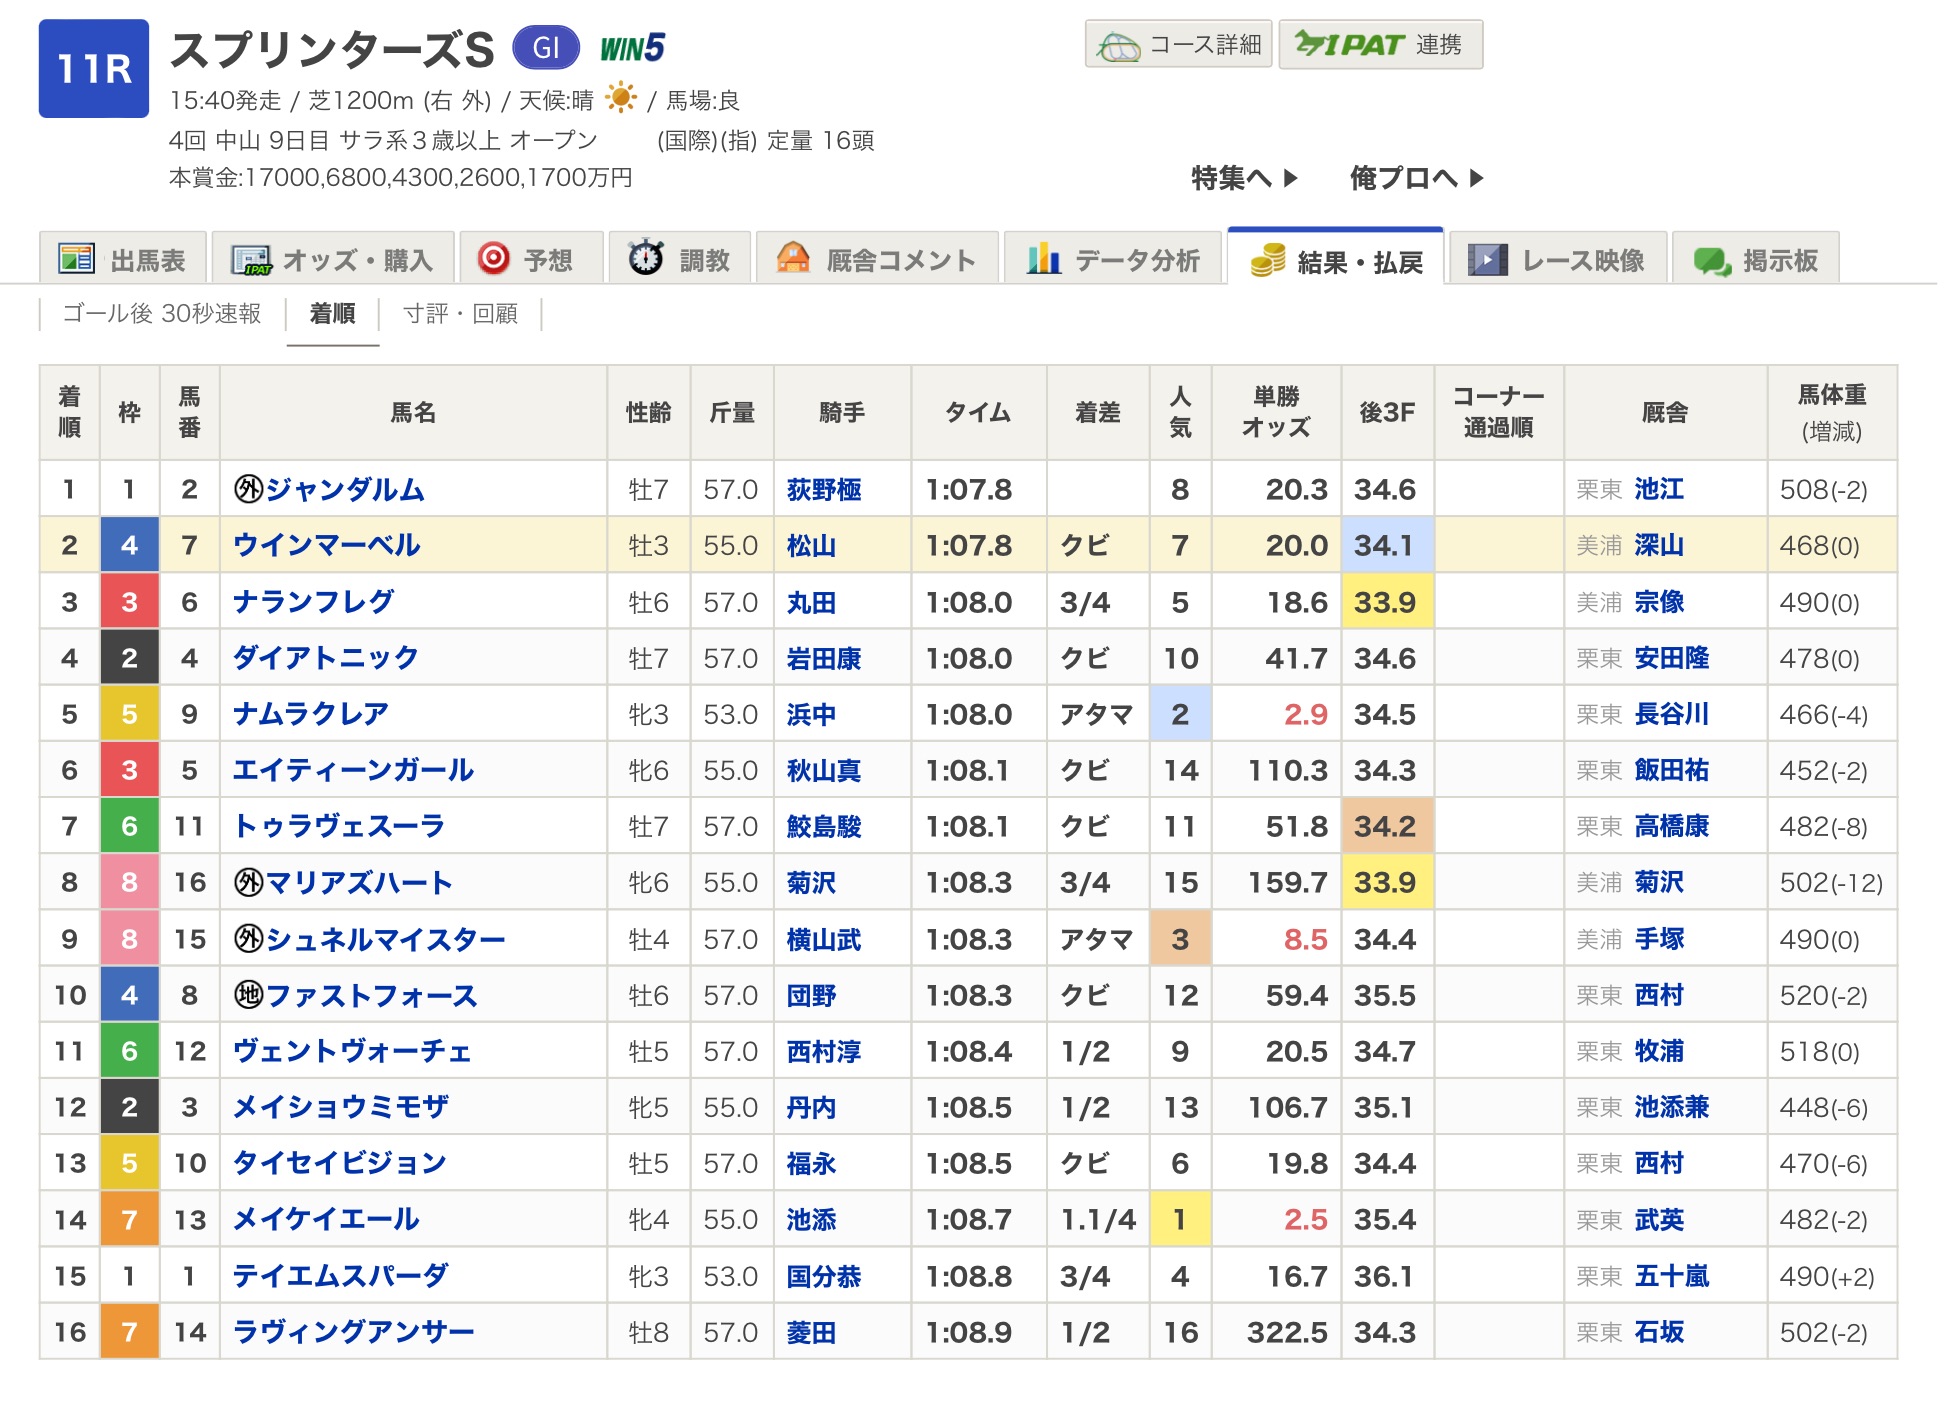Open horse ダイアトニック page
This screenshot has width=1955, height=1401.
(325, 658)
